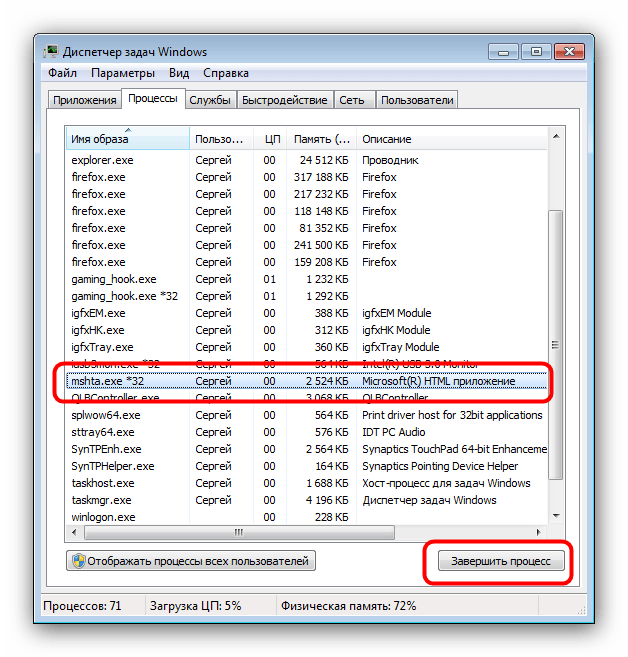Image resolution: width=628 pixels, height=657 pixels.
Task: Select the taskmgr.exe process
Action: click(x=306, y=500)
